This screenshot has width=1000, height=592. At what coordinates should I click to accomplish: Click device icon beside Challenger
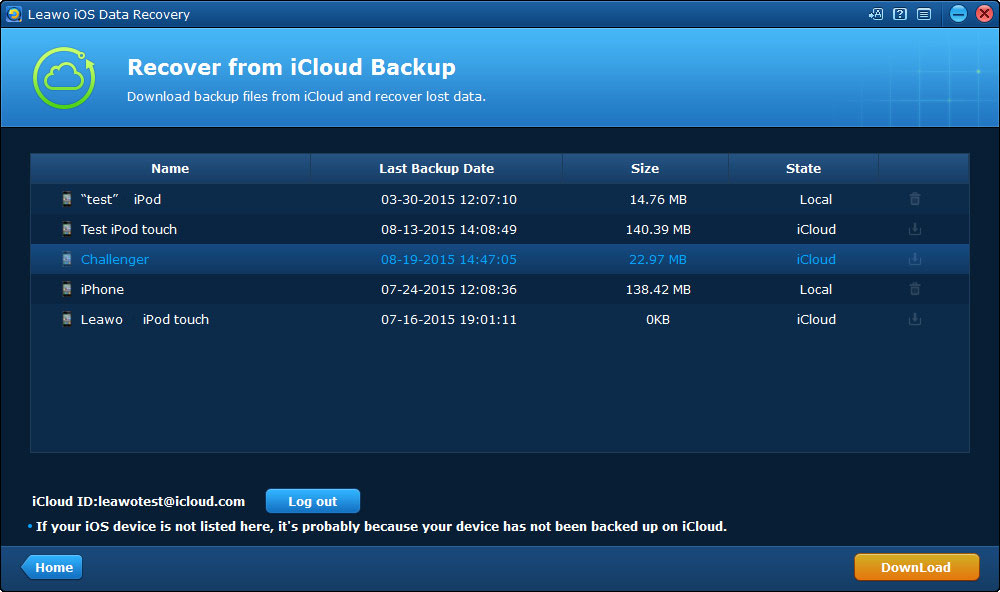[66, 259]
